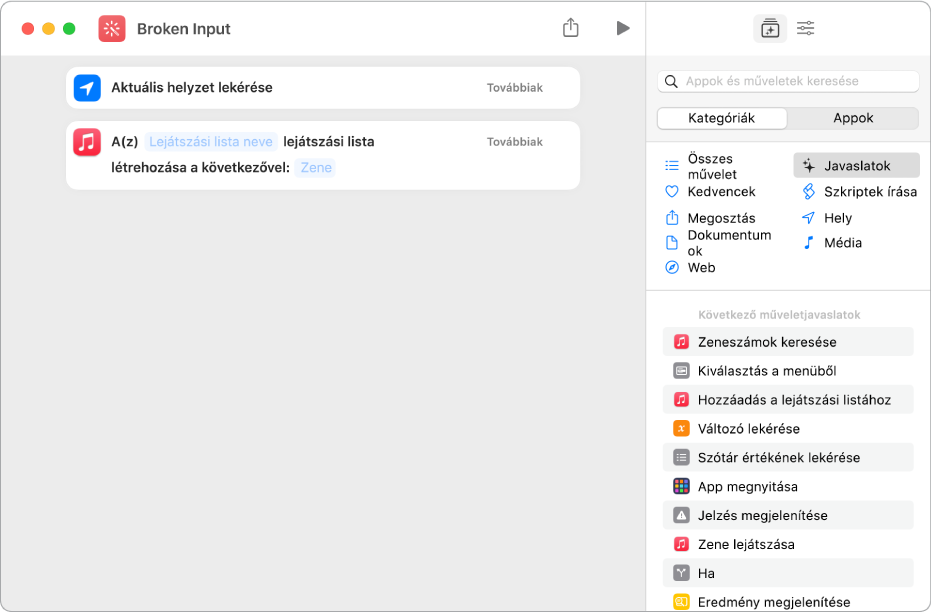Select the Javaslatok category
Screen dimensions: 931x612
coord(856,166)
